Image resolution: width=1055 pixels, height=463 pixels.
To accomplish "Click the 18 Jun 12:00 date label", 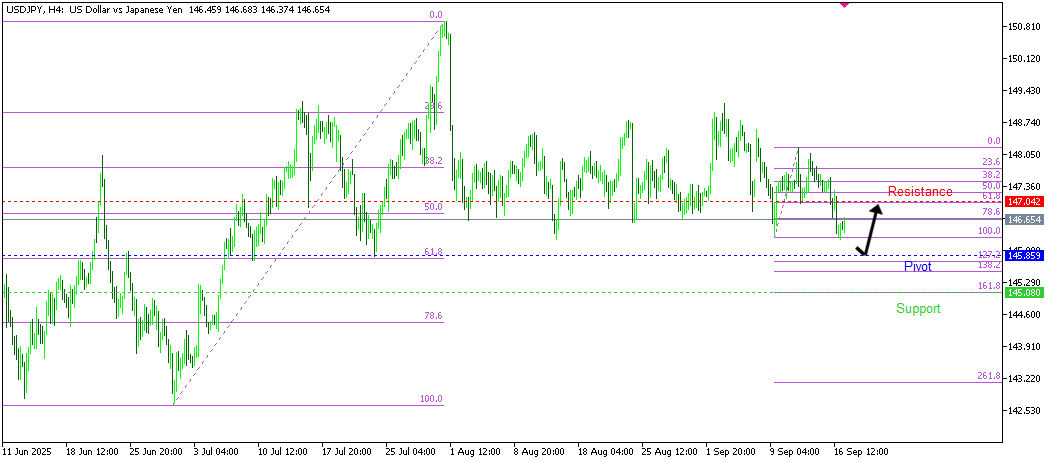I will (x=94, y=451).
